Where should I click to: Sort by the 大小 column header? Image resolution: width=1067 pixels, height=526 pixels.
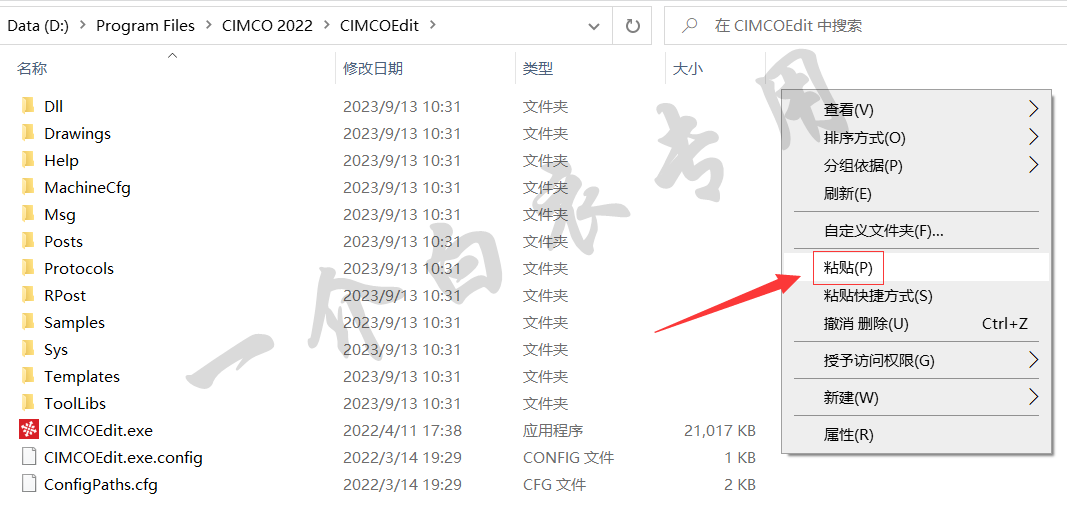click(x=688, y=68)
